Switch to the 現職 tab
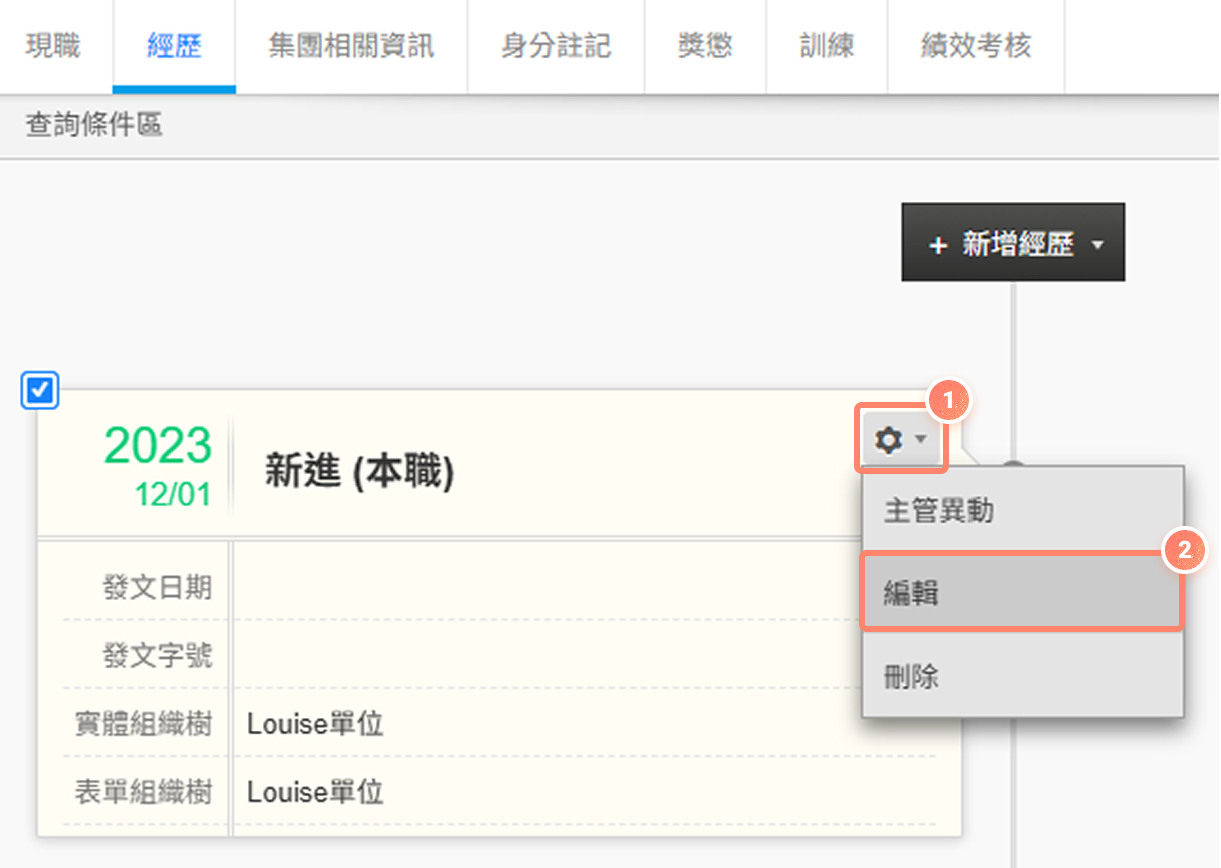 tap(54, 46)
